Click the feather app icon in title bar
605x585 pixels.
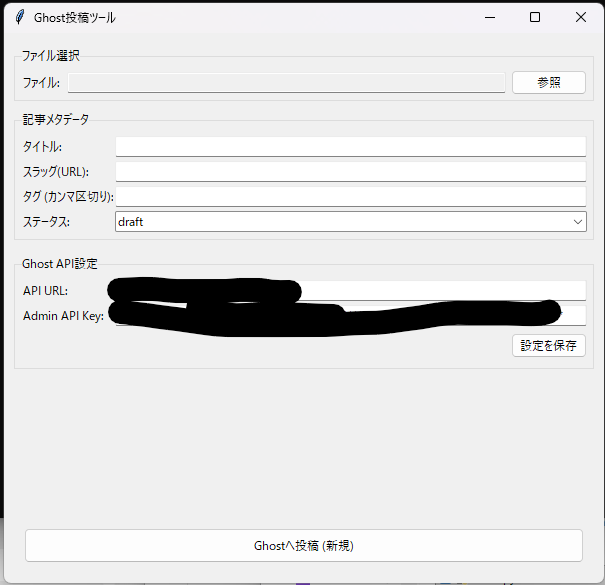tap(20, 17)
